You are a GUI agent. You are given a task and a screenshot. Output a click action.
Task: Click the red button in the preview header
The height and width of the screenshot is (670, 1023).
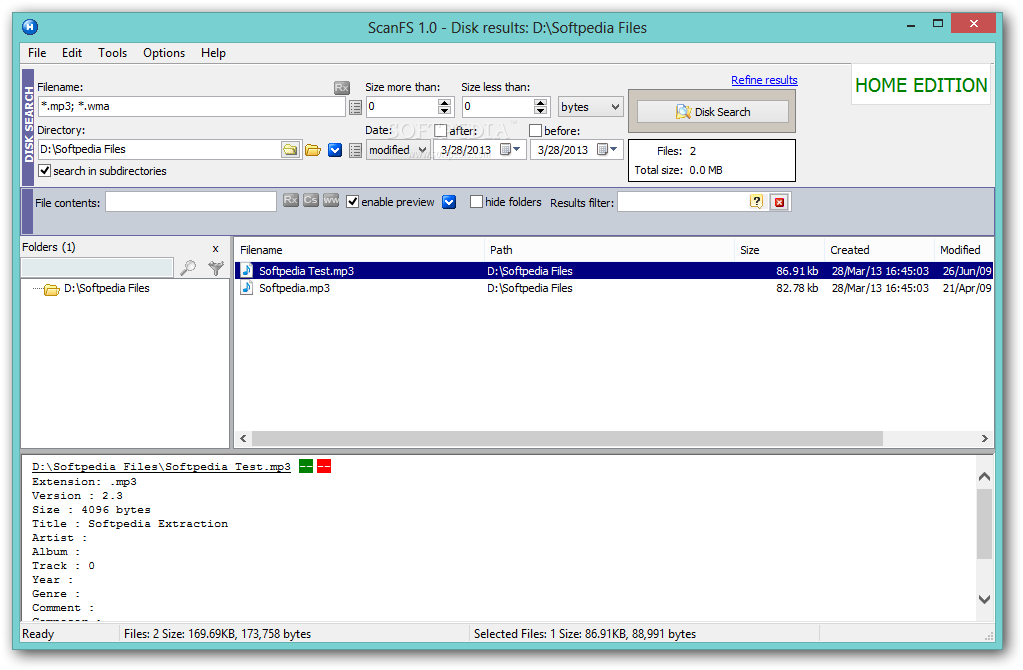click(x=324, y=466)
